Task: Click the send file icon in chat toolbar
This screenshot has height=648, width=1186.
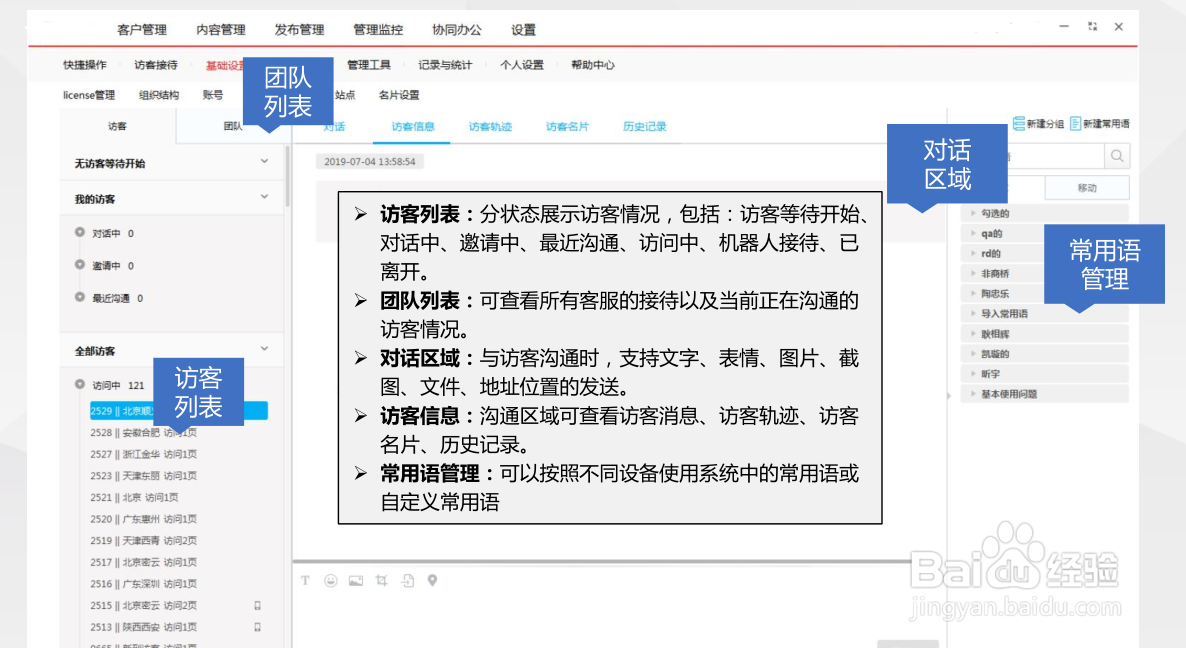Action: pos(407,580)
